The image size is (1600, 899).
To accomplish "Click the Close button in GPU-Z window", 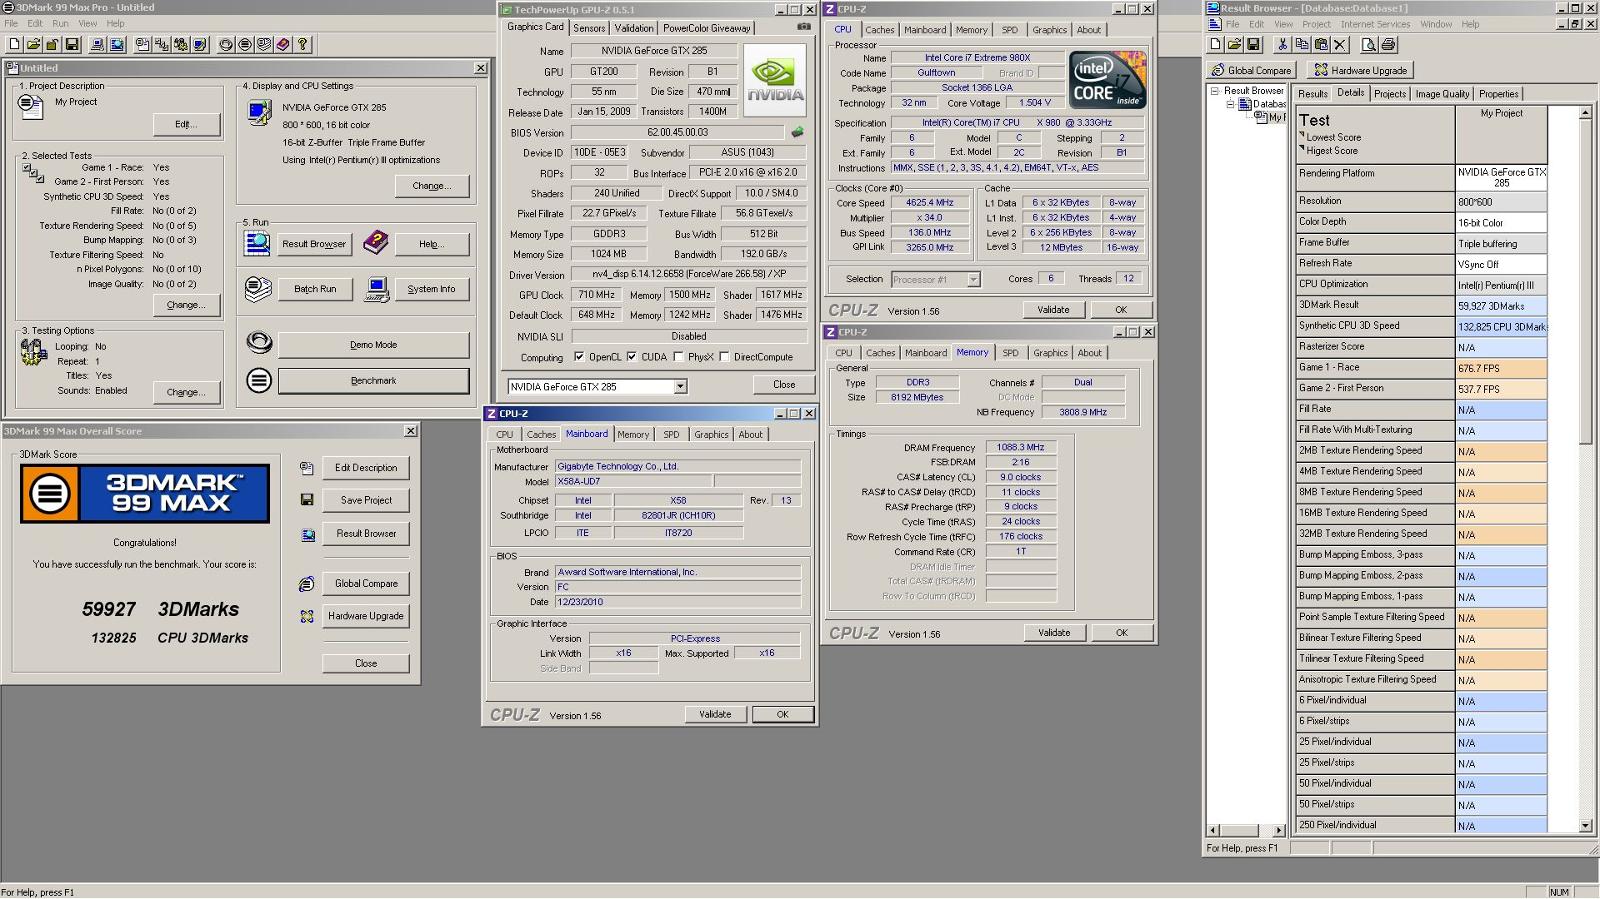I will click(x=784, y=384).
